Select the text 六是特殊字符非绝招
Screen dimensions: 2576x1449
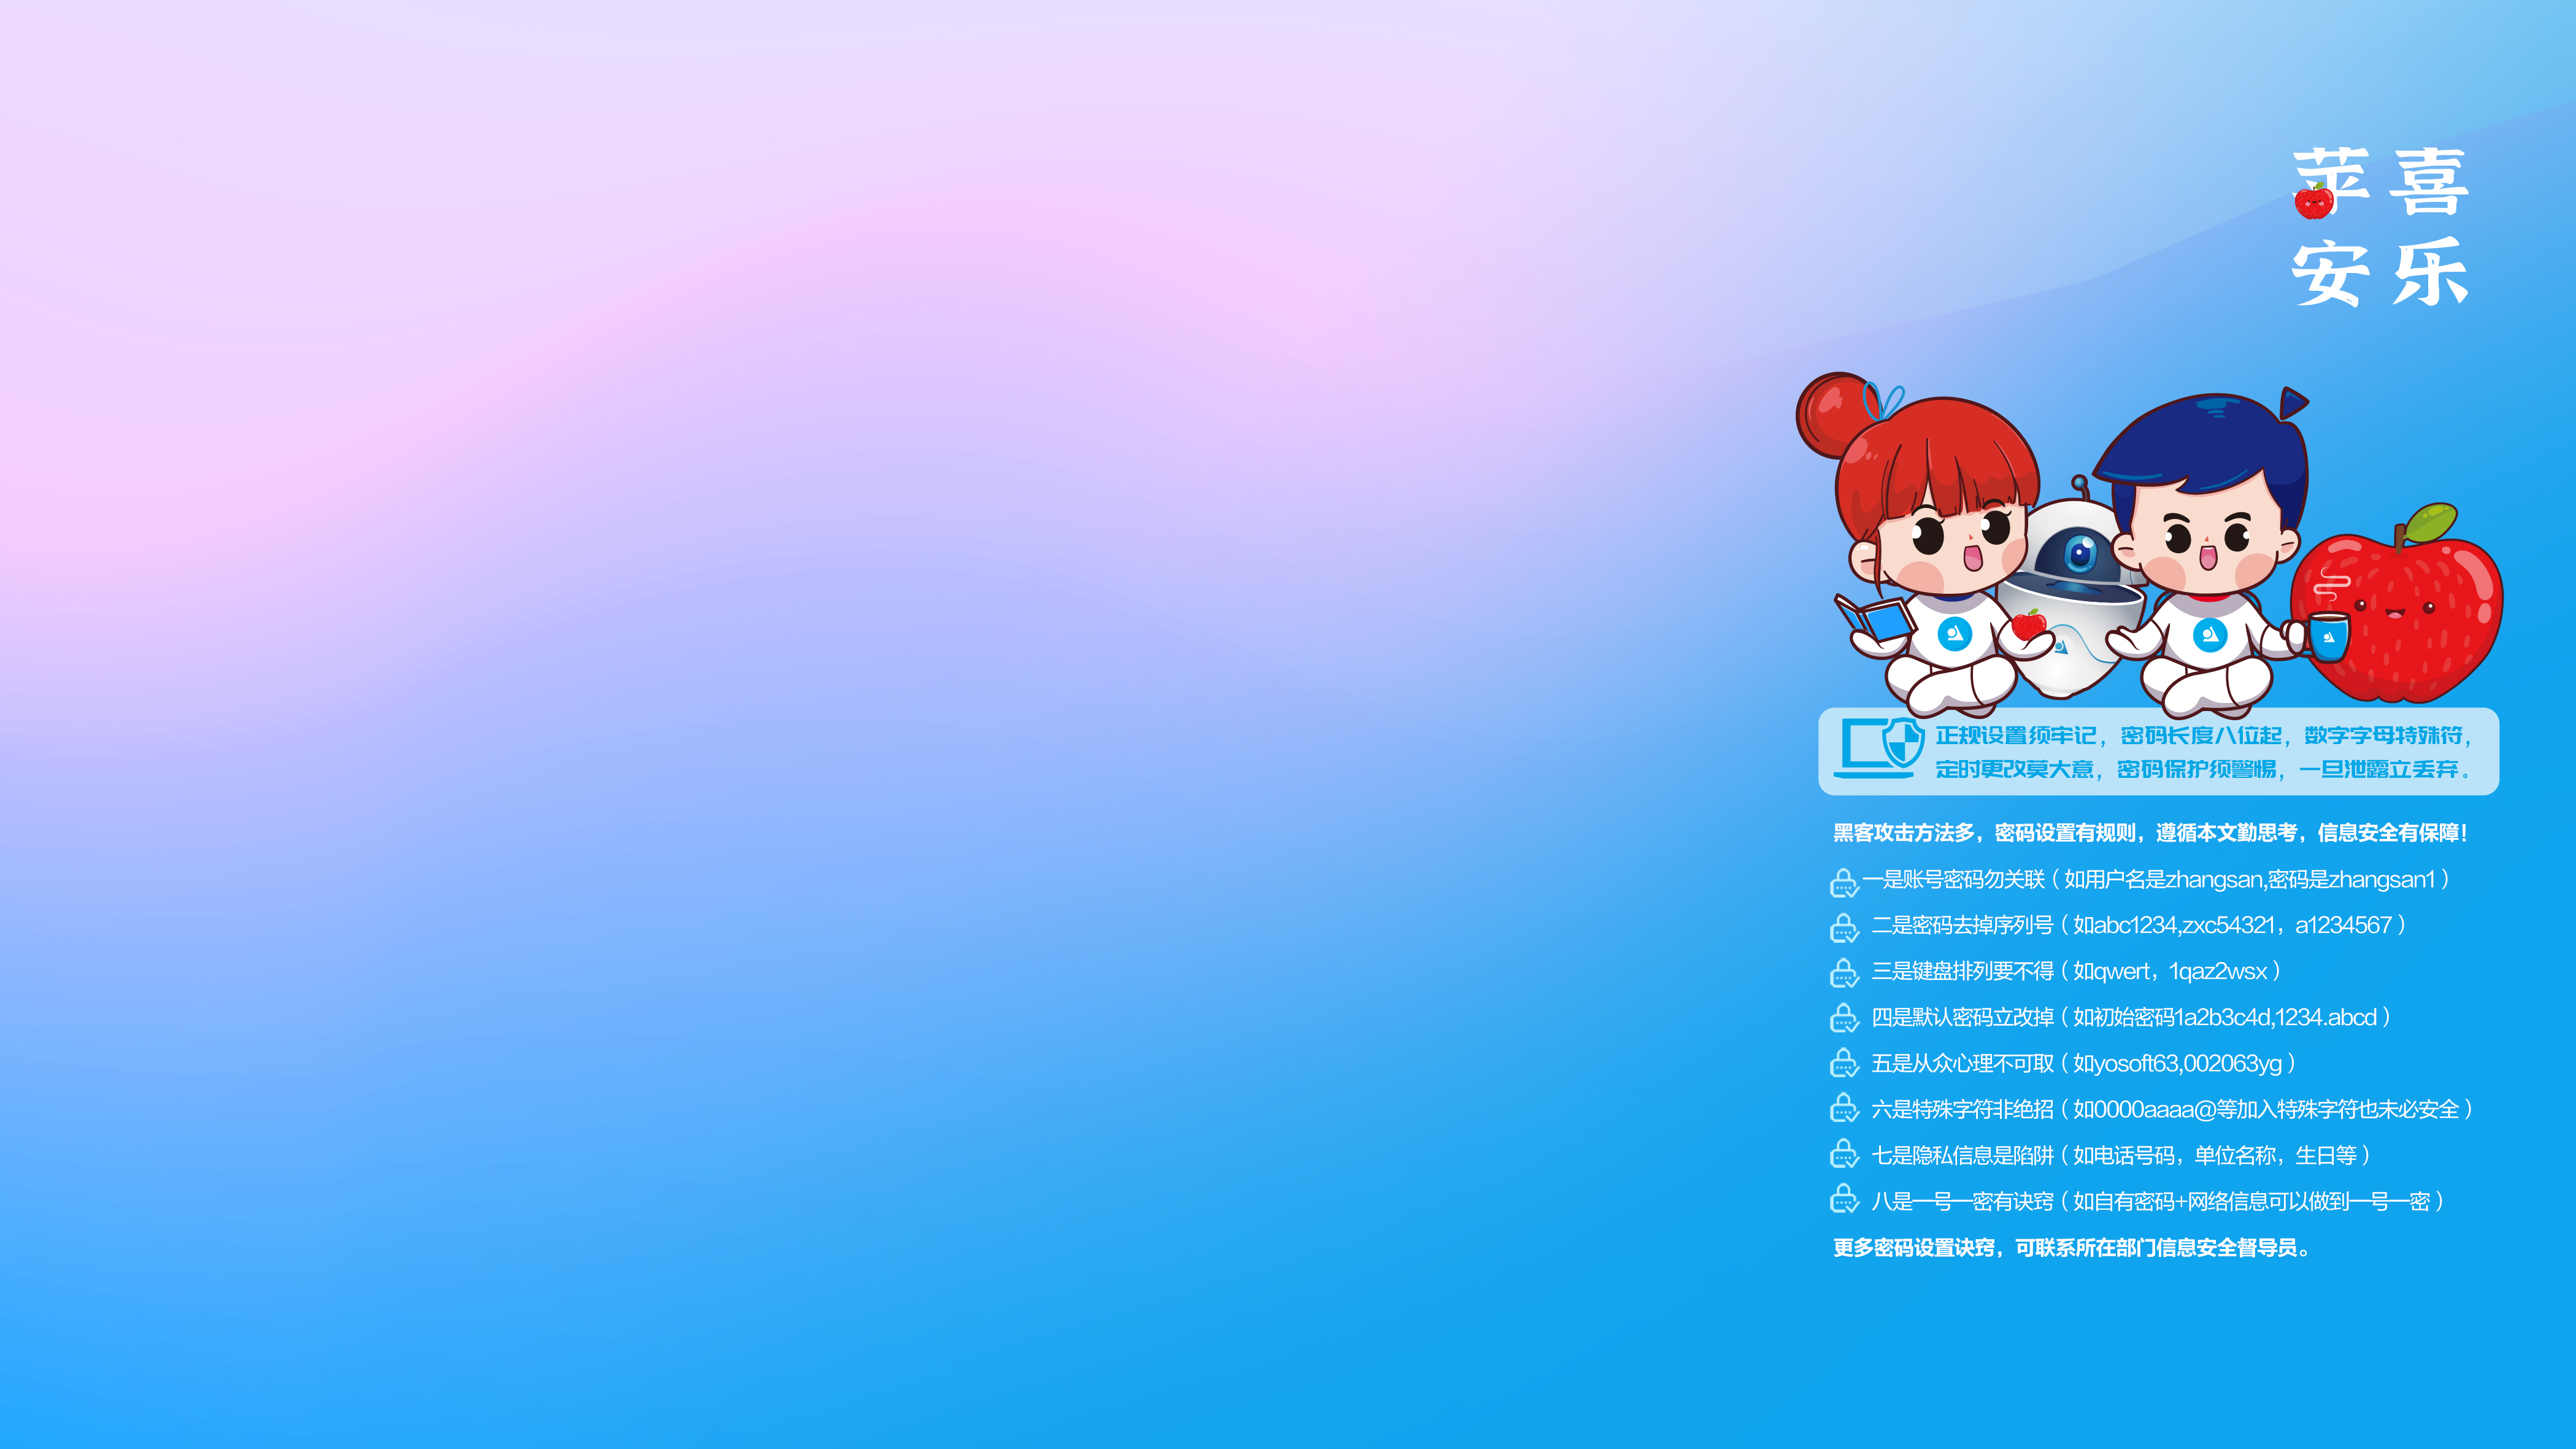click(1962, 1109)
